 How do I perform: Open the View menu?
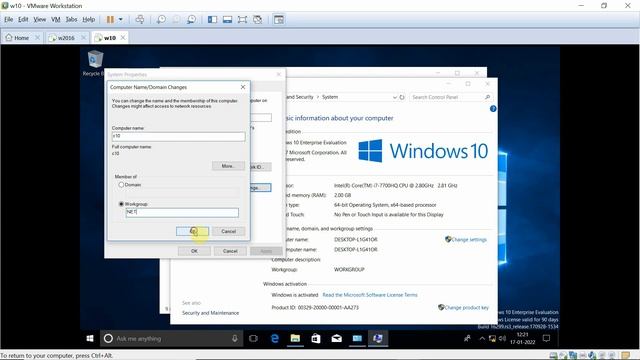tap(40, 19)
